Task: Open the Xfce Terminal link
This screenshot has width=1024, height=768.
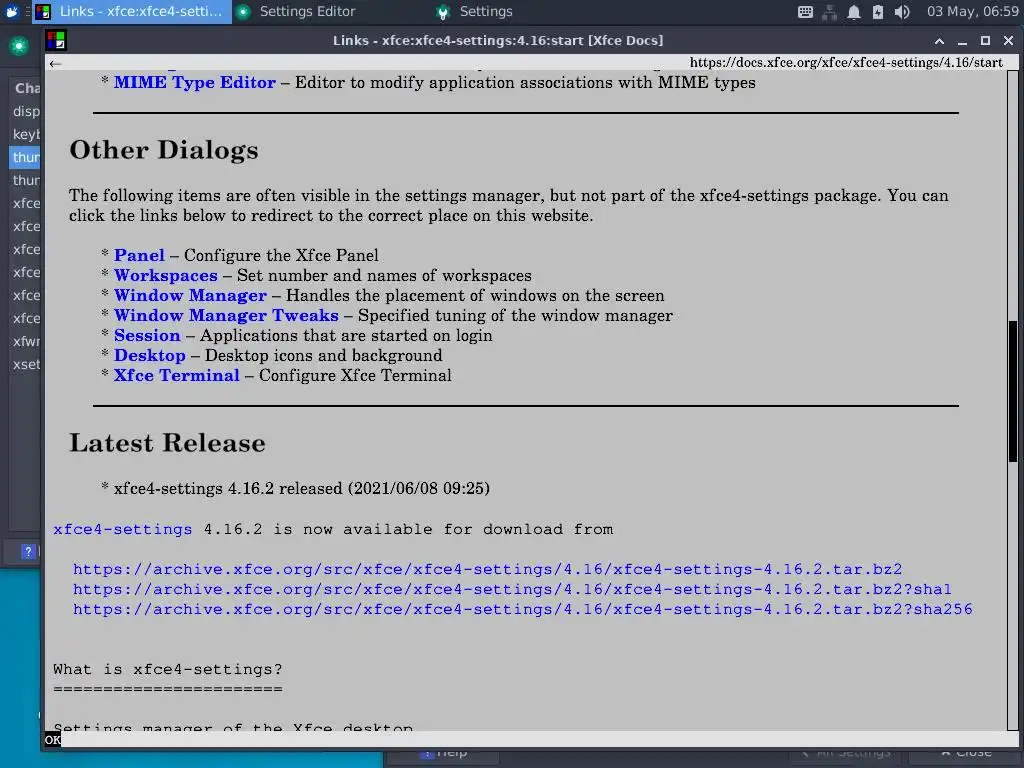Action: [176, 376]
